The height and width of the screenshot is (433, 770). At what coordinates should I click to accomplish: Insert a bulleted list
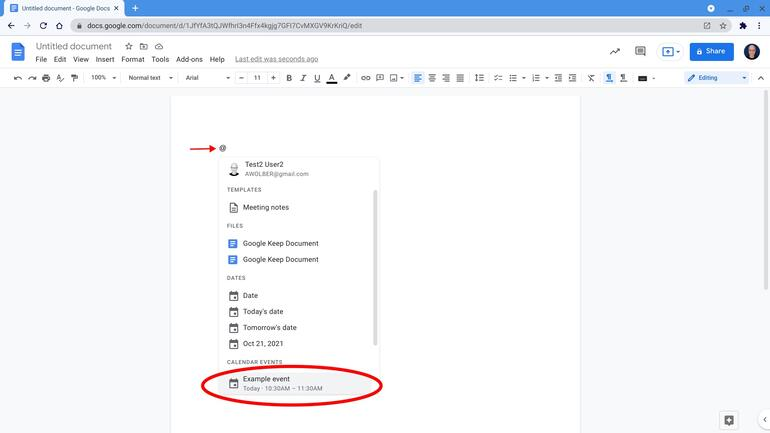(x=513, y=78)
